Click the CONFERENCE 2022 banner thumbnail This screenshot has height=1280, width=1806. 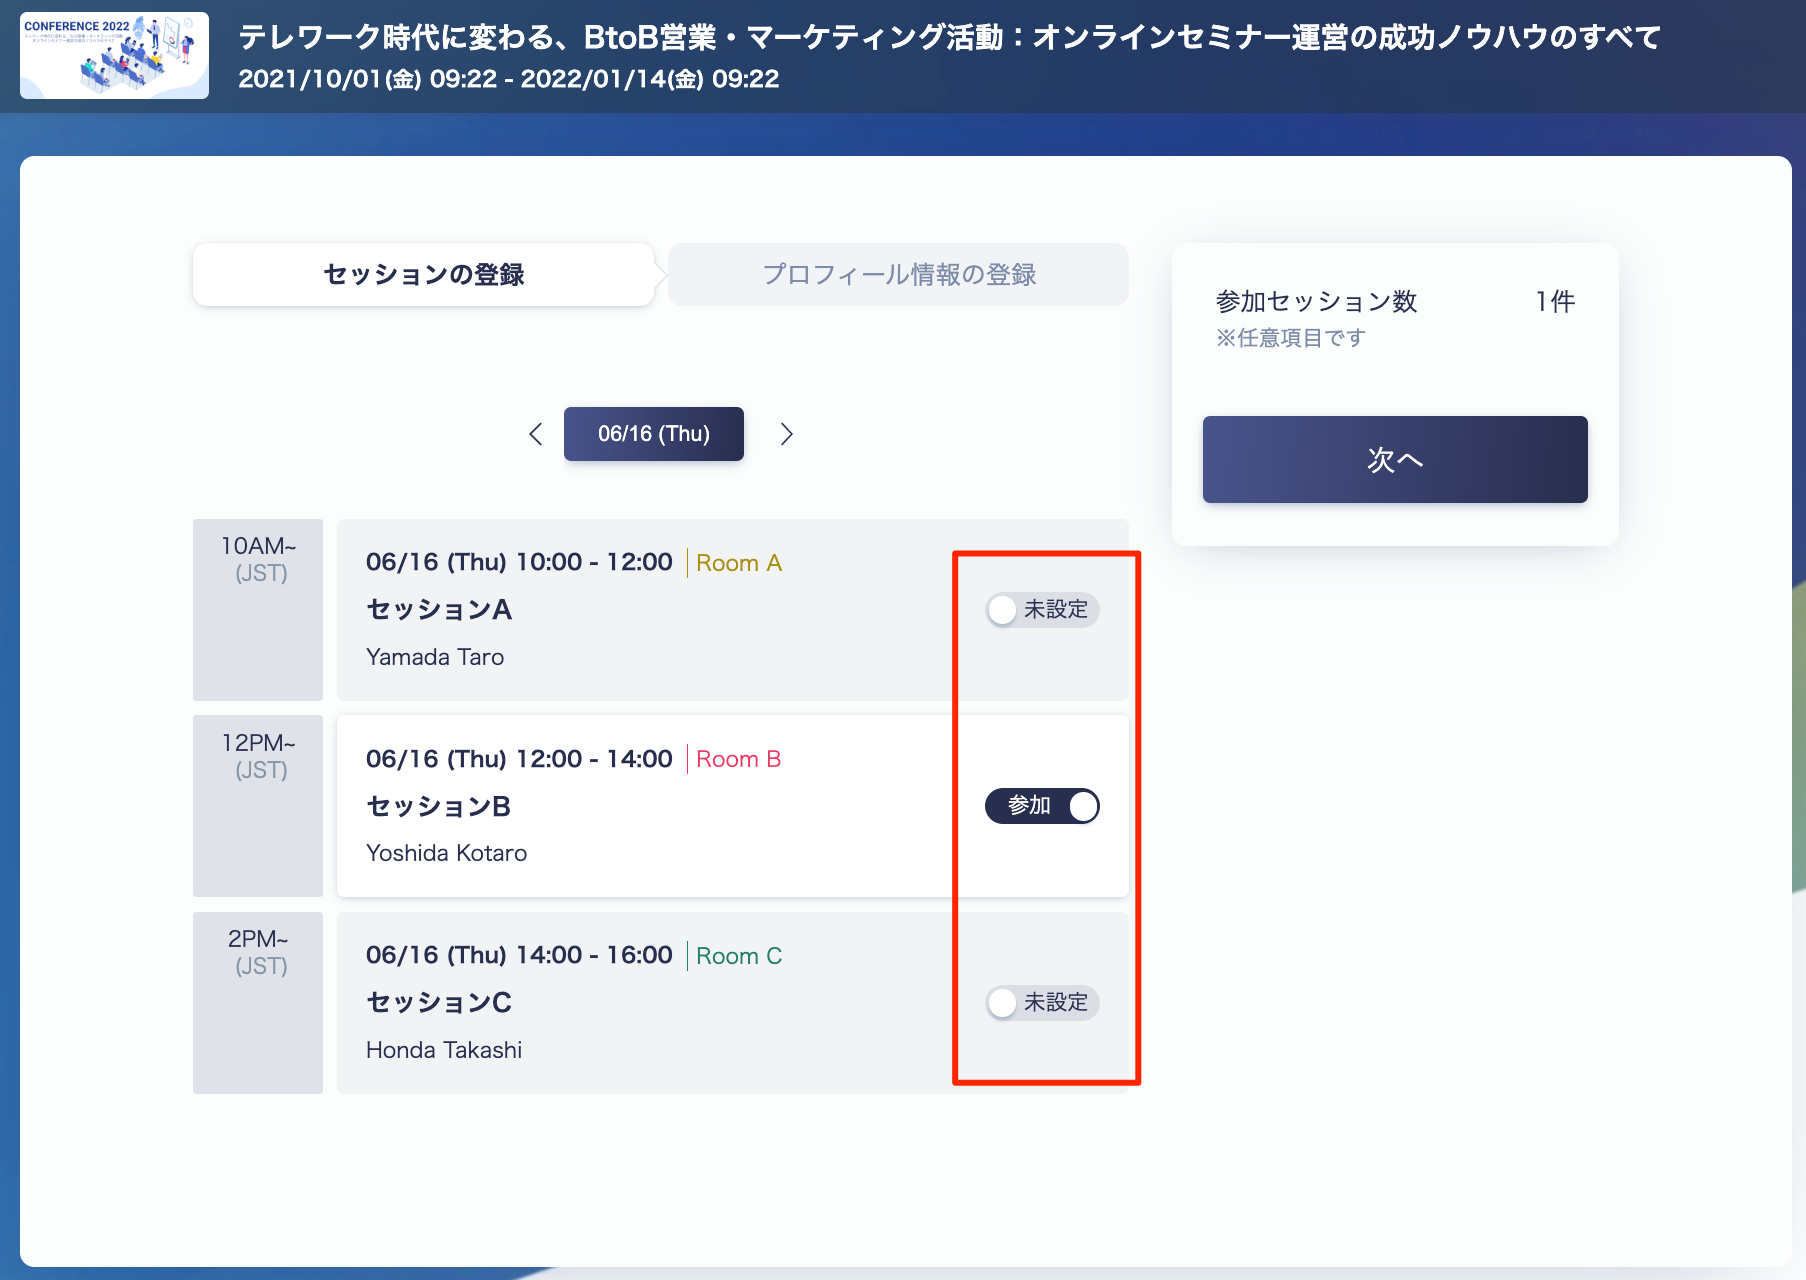[114, 56]
